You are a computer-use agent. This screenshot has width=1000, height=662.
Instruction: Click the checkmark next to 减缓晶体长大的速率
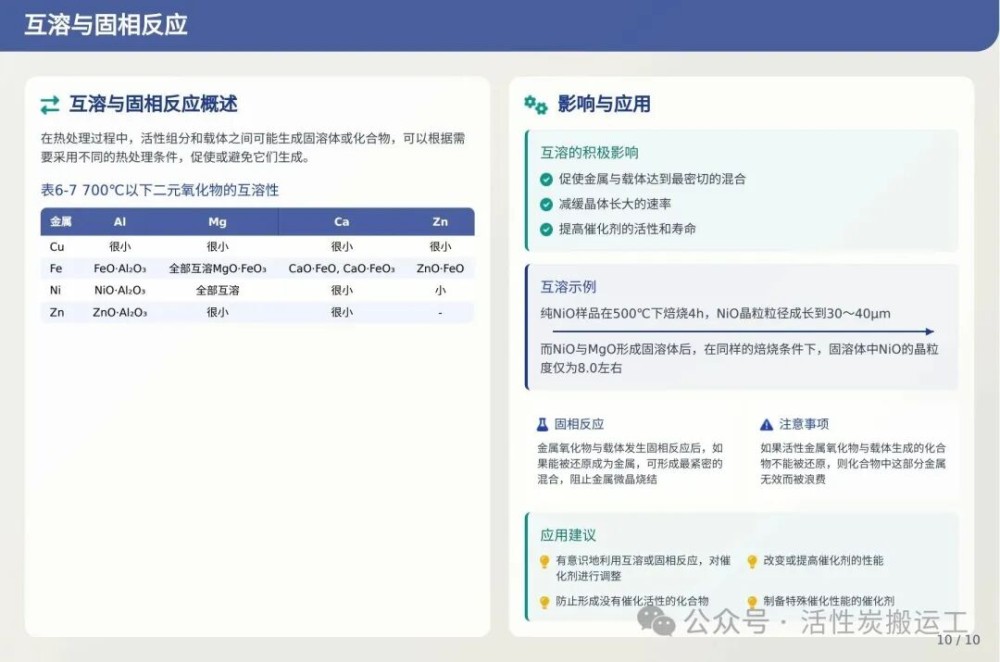[x=546, y=204]
